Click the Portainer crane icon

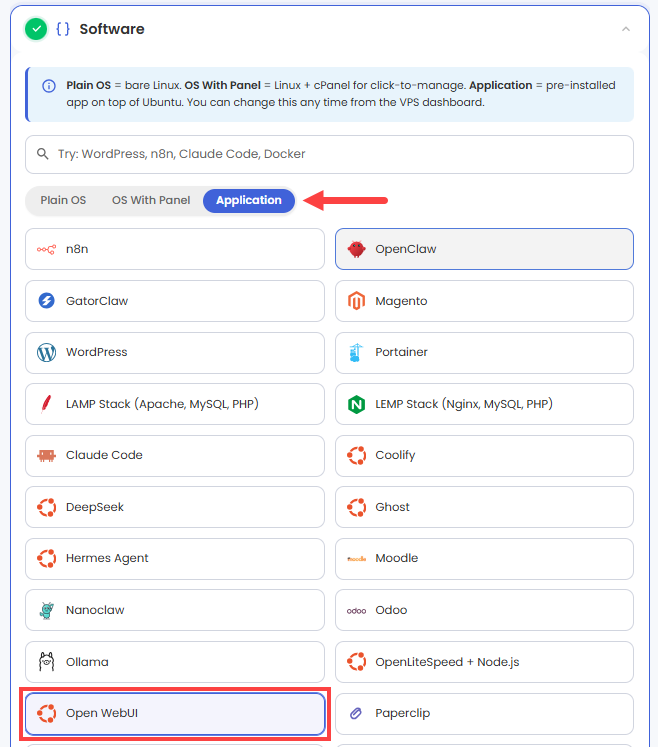pos(356,353)
